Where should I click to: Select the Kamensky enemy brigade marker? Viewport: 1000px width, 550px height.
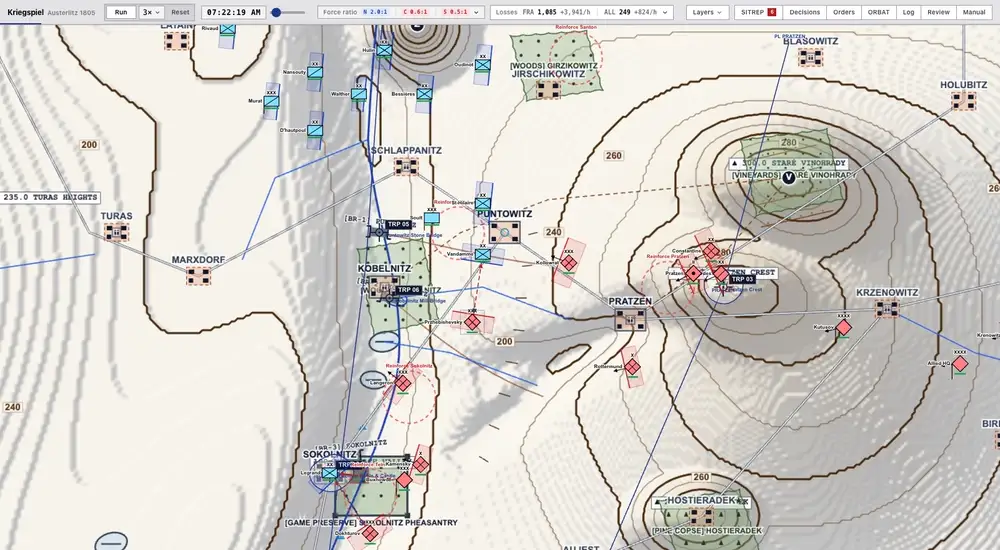click(420, 465)
